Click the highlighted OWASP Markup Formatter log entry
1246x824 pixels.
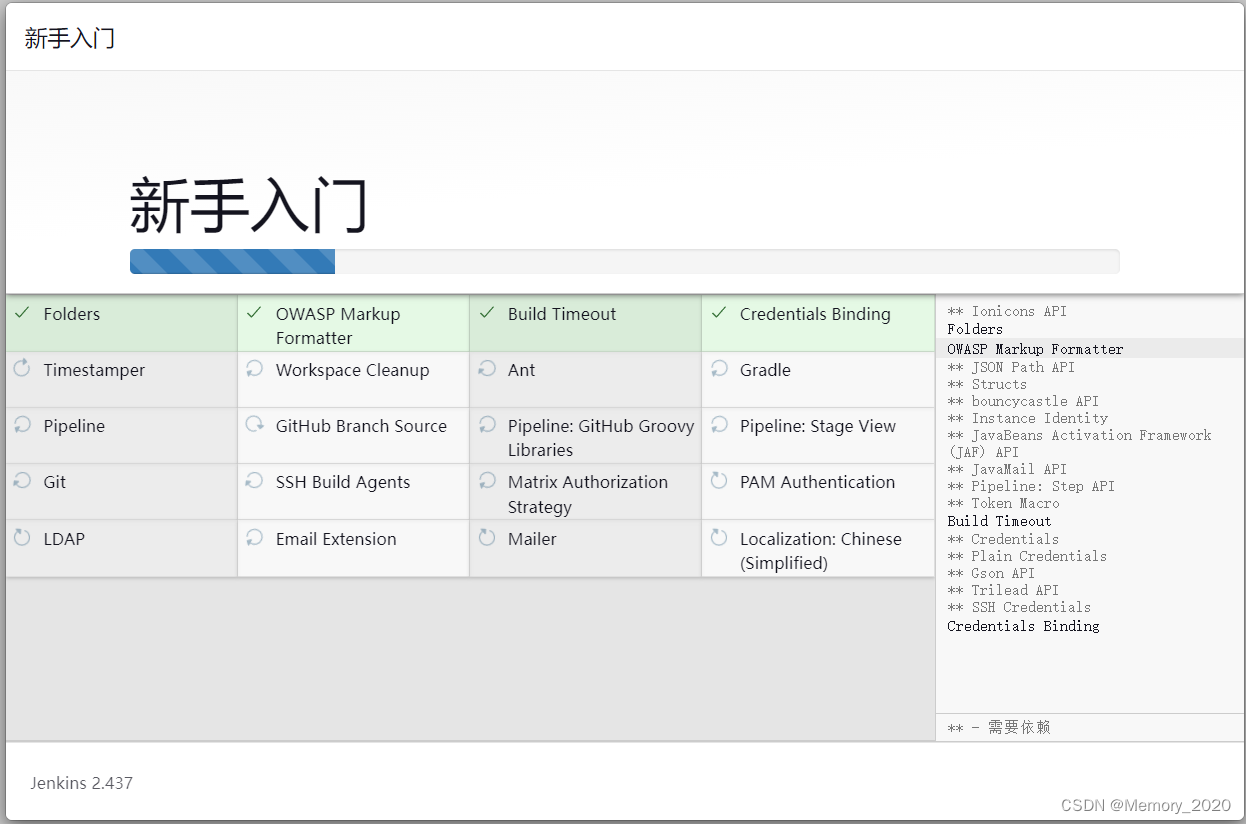[x=1035, y=349]
